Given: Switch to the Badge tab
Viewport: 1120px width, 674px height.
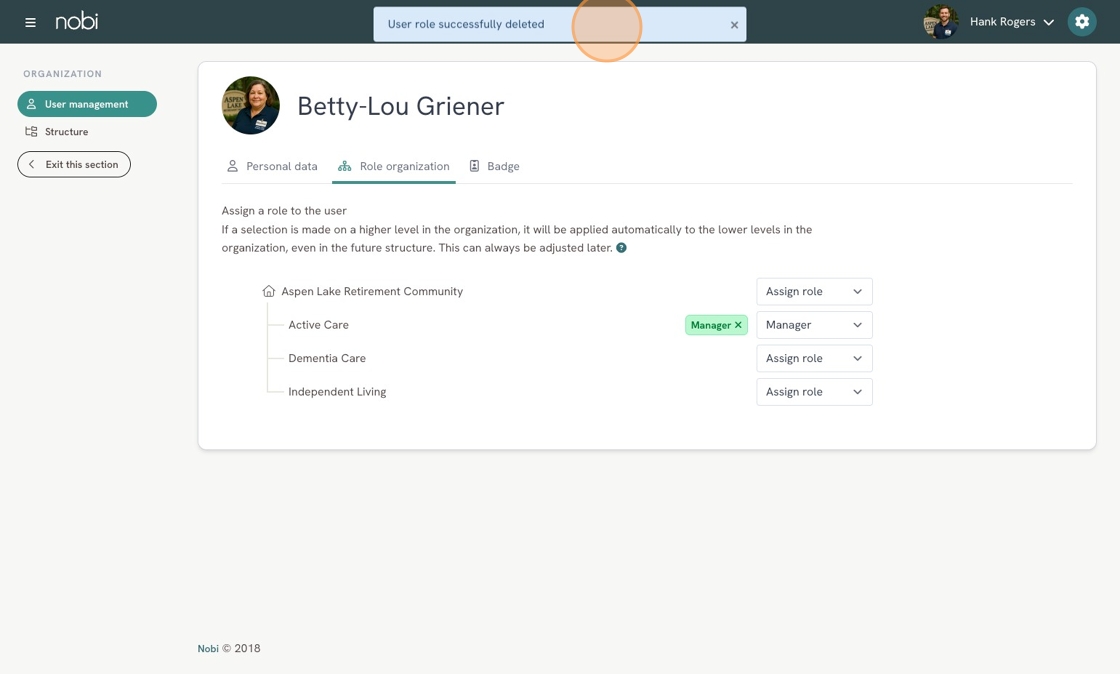Looking at the screenshot, I should [495, 167].
